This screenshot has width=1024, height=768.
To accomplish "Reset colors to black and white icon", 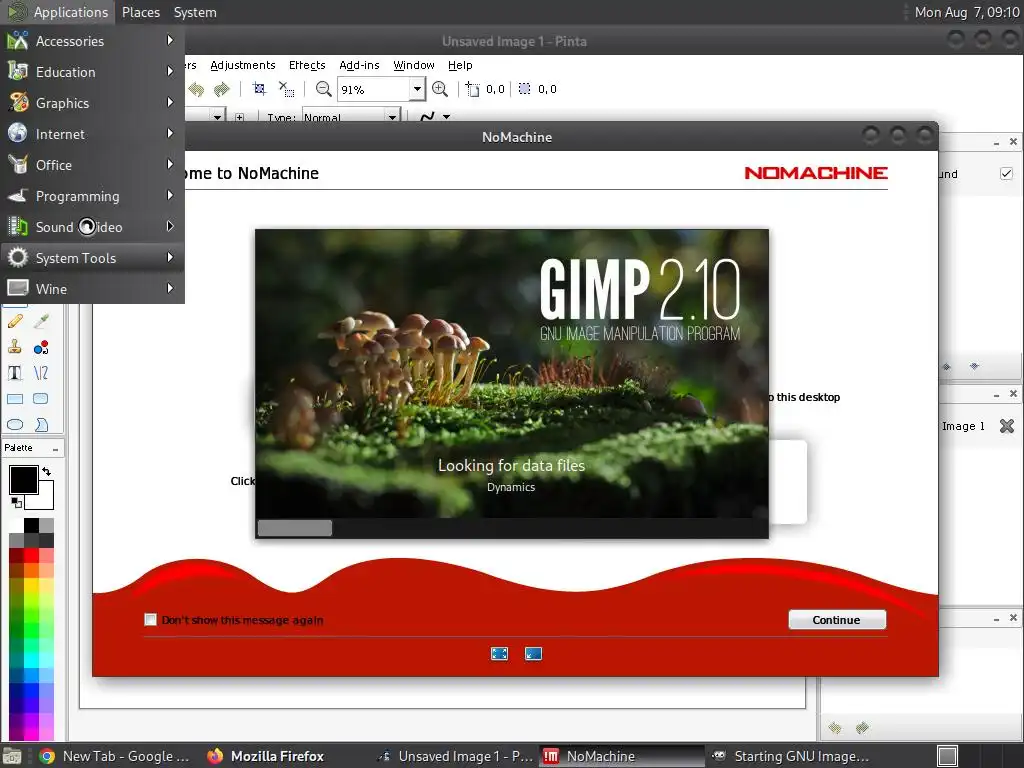I will (x=16, y=502).
